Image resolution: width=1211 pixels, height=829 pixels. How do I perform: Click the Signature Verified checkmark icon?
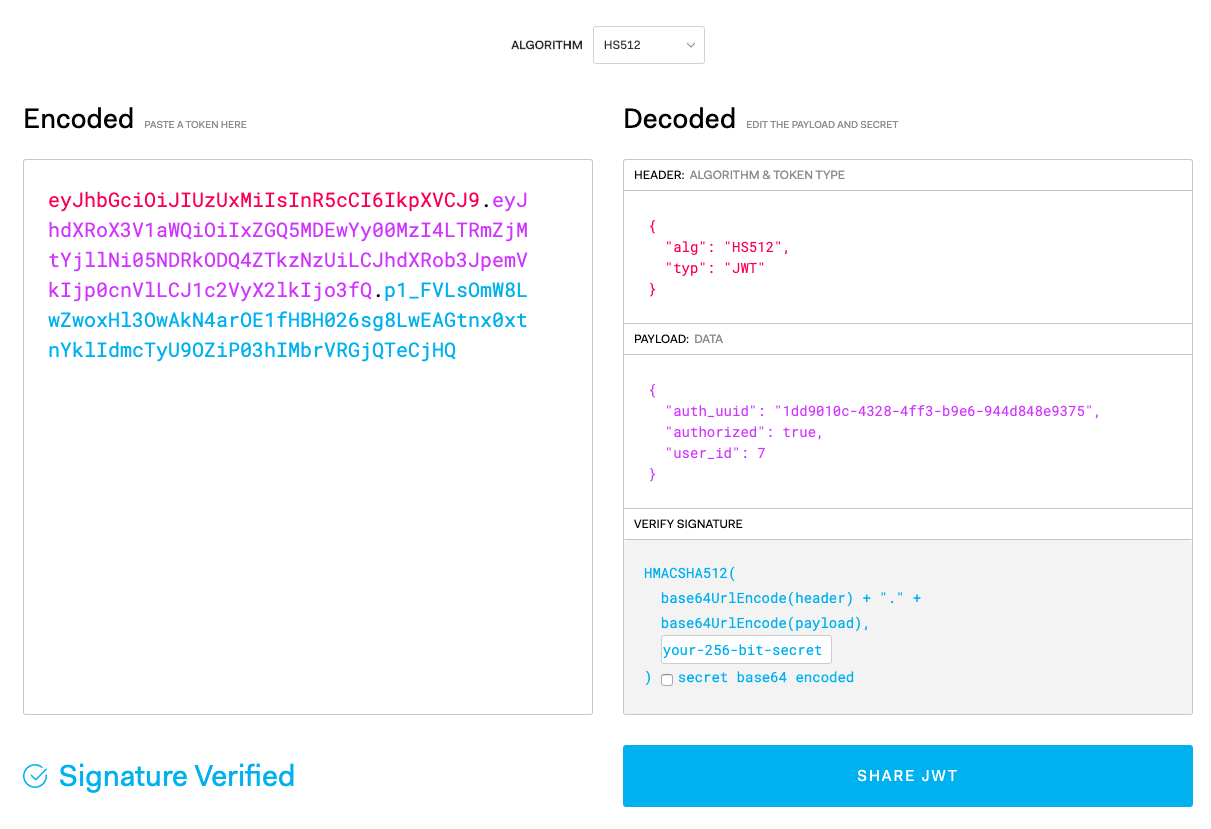tap(34, 775)
